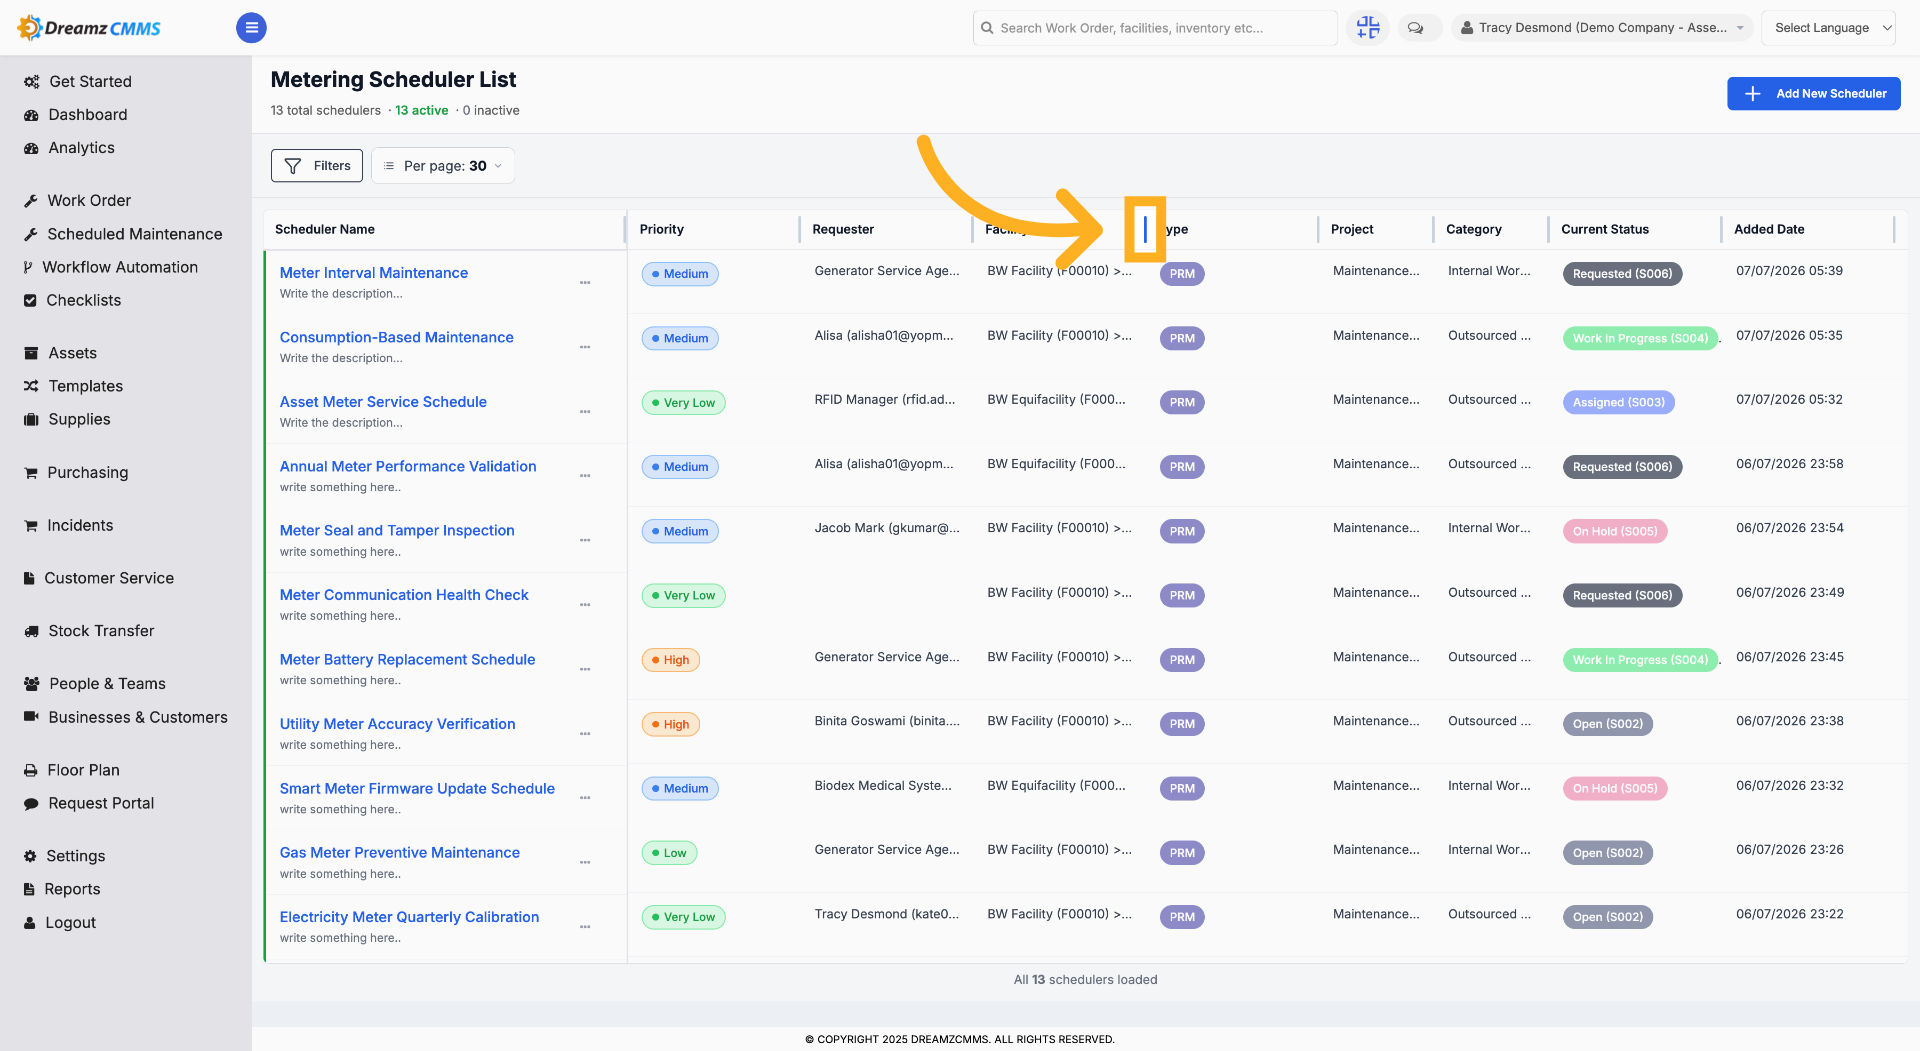Click PRM type badge for Meter Interval Maintenance
This screenshot has height=1051, width=1920.
1182,274
